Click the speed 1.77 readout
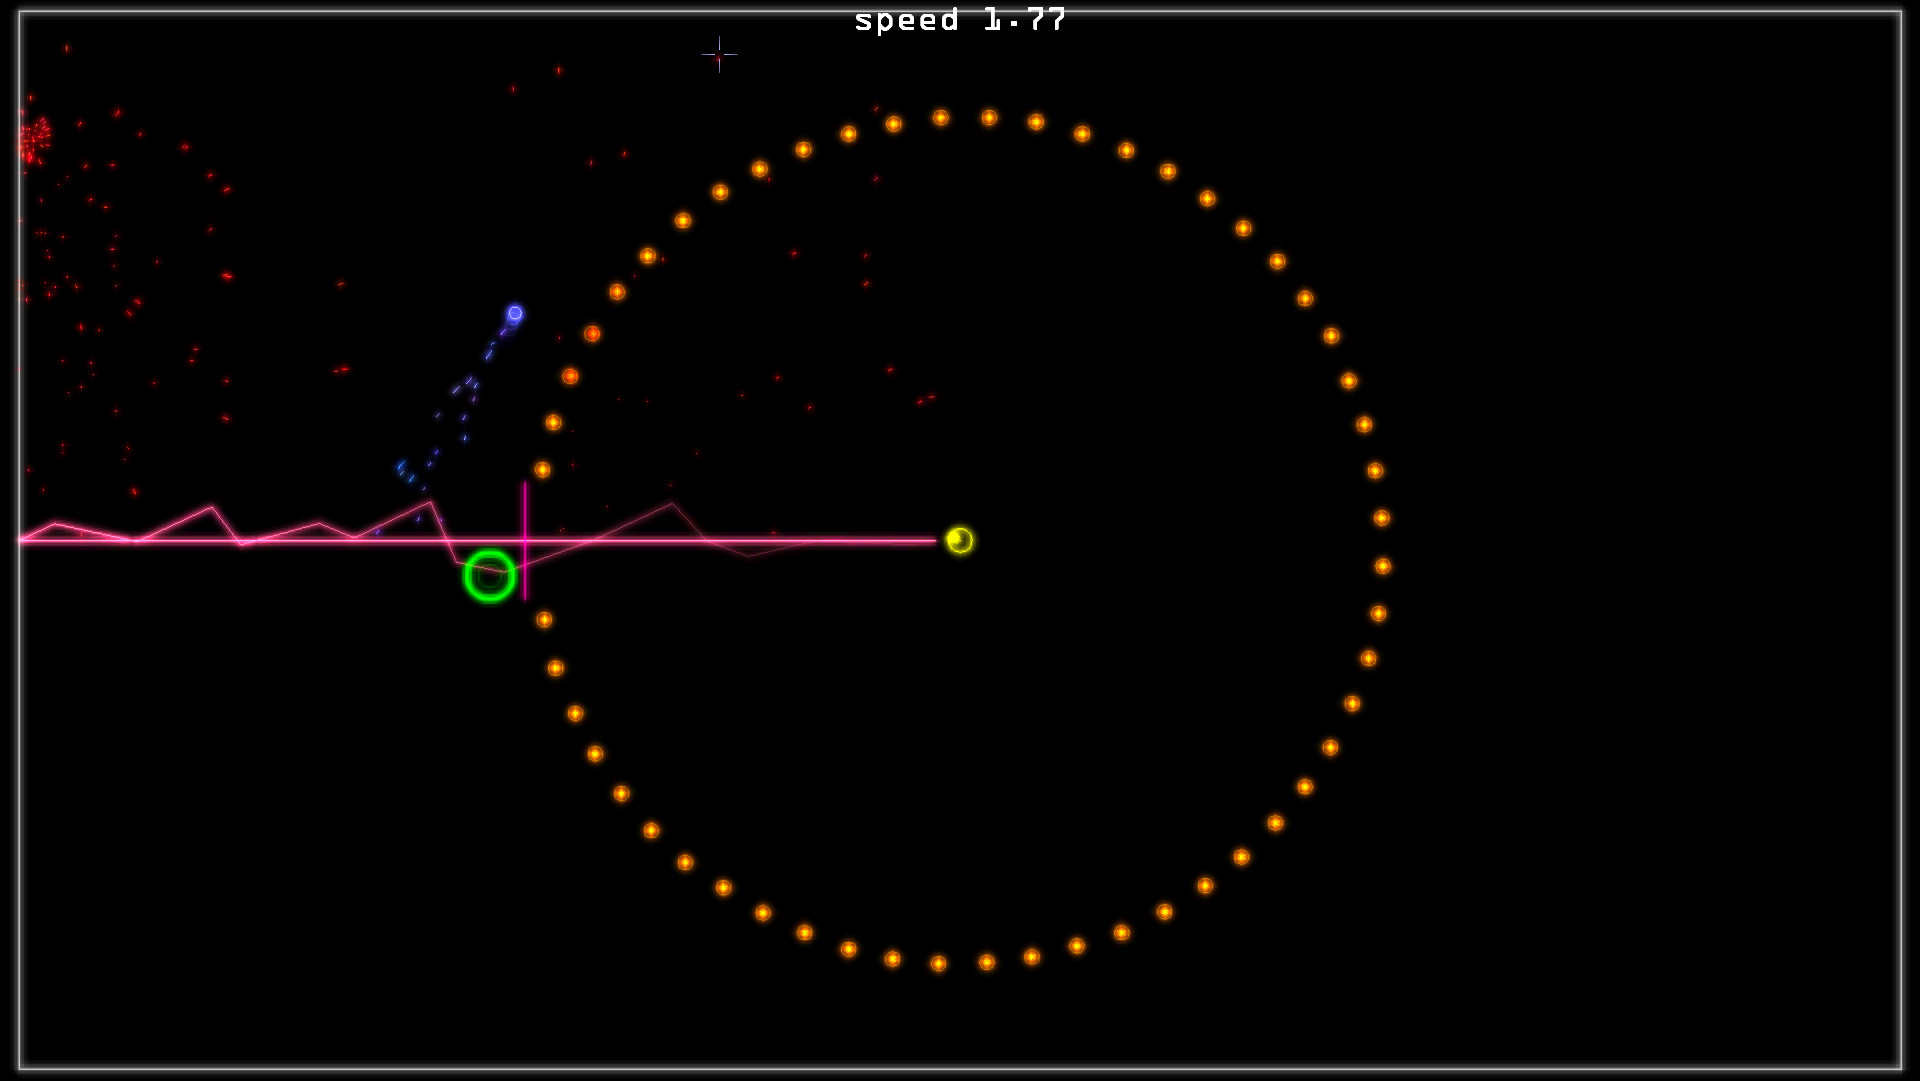Image resolution: width=1920 pixels, height=1081 pixels. click(960, 19)
